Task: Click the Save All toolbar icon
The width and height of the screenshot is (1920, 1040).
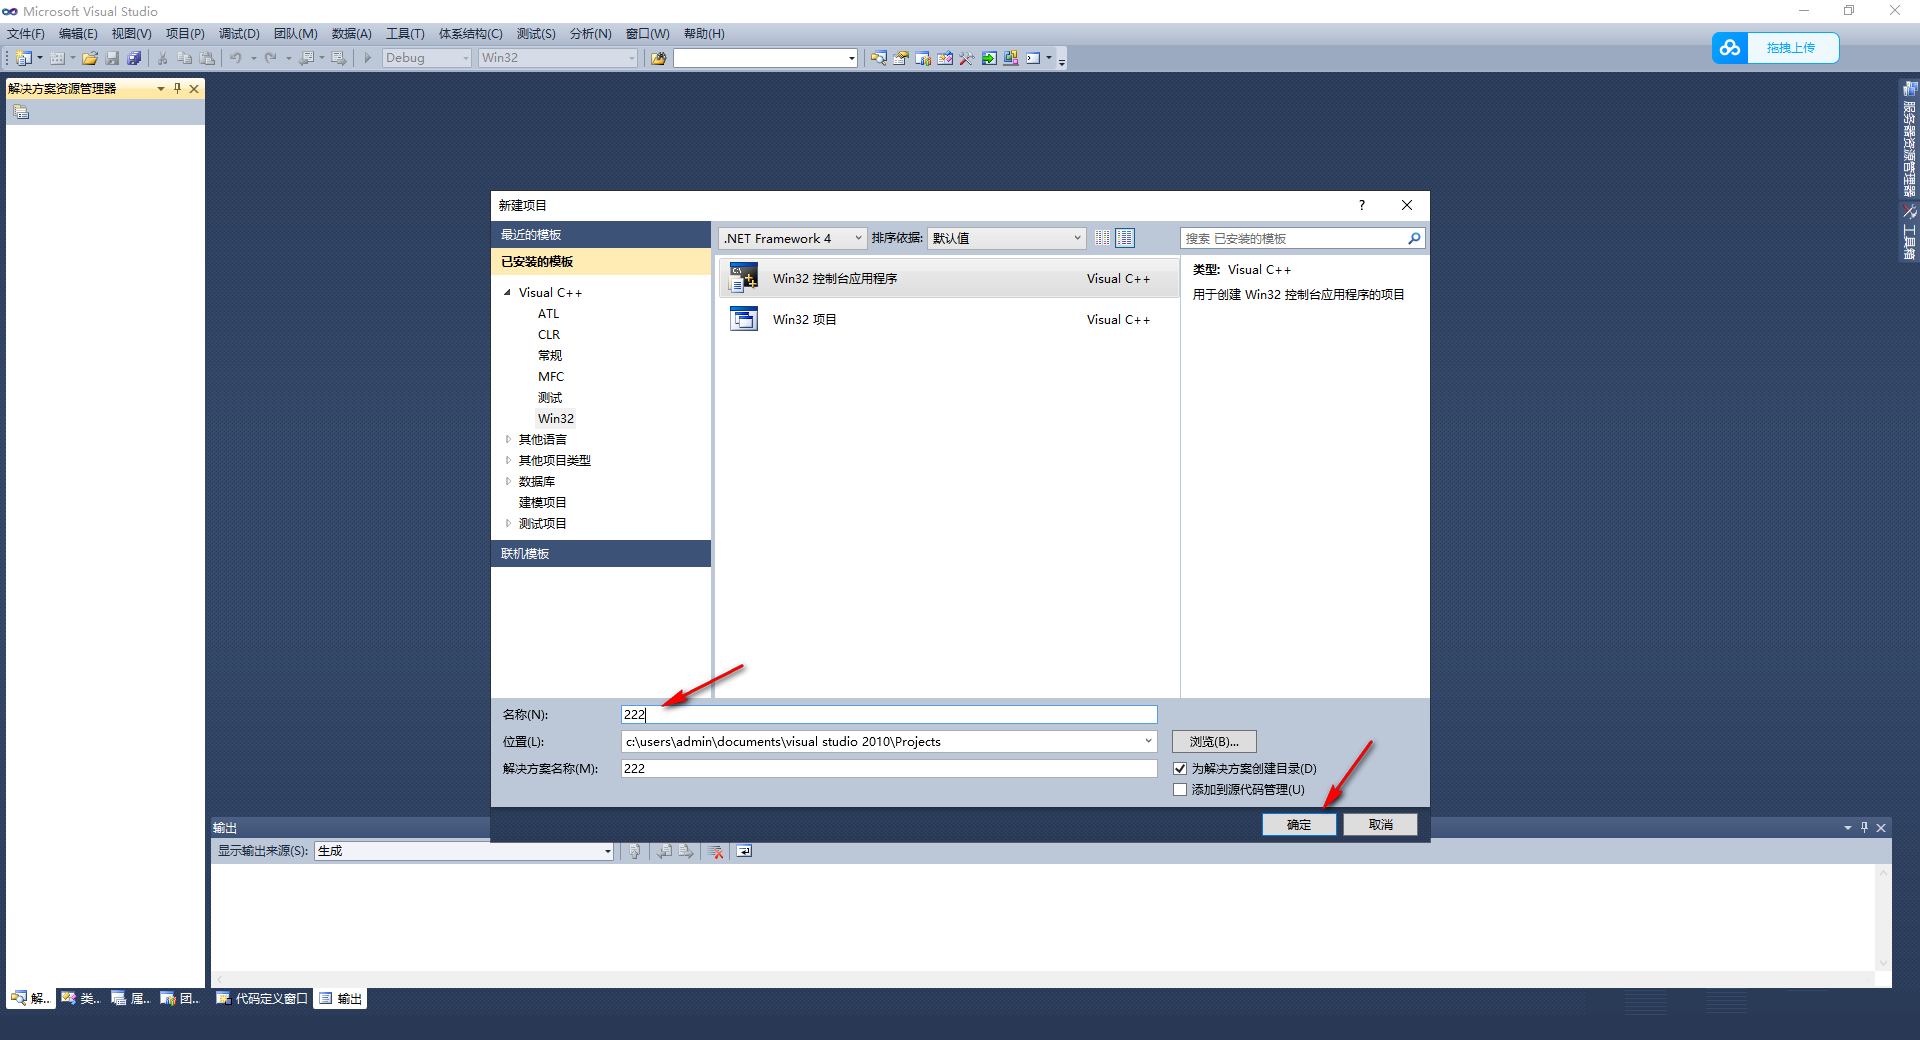Action: [134, 58]
